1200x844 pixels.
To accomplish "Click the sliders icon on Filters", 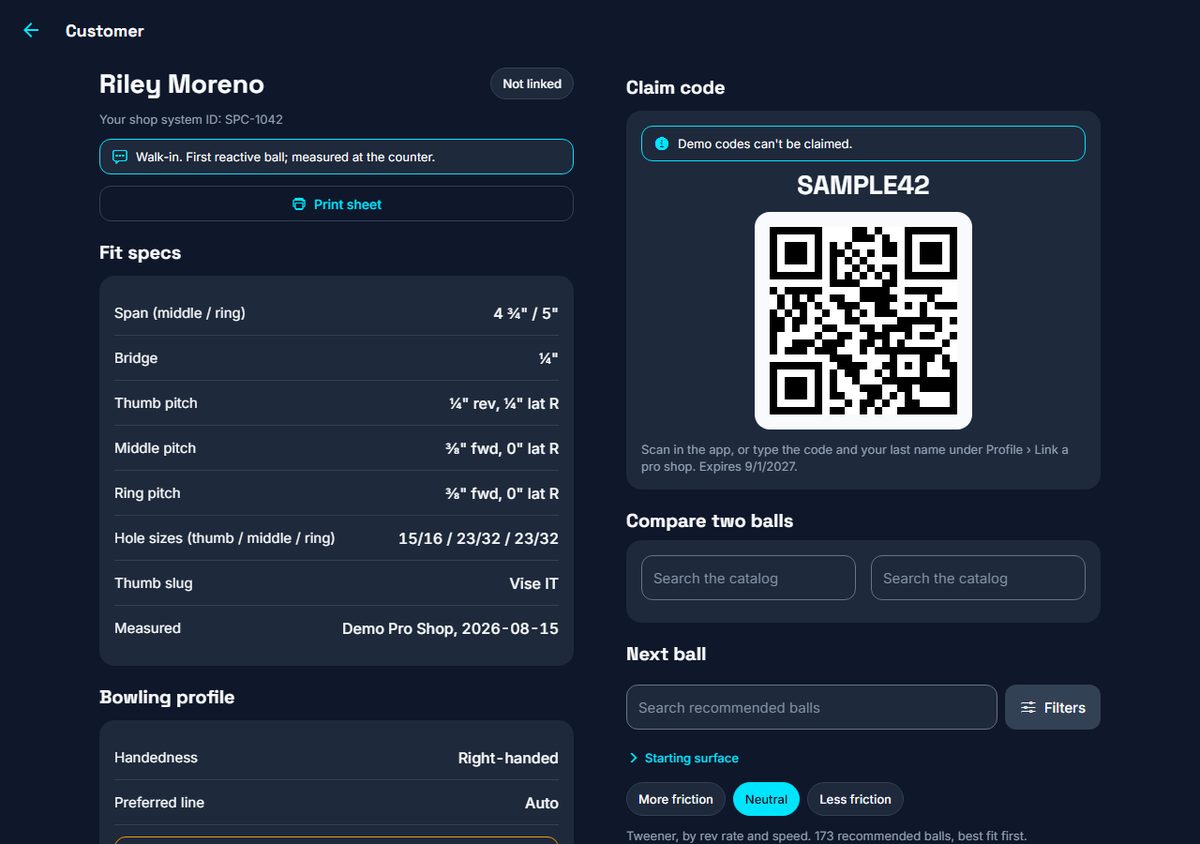I will click(x=1028, y=708).
